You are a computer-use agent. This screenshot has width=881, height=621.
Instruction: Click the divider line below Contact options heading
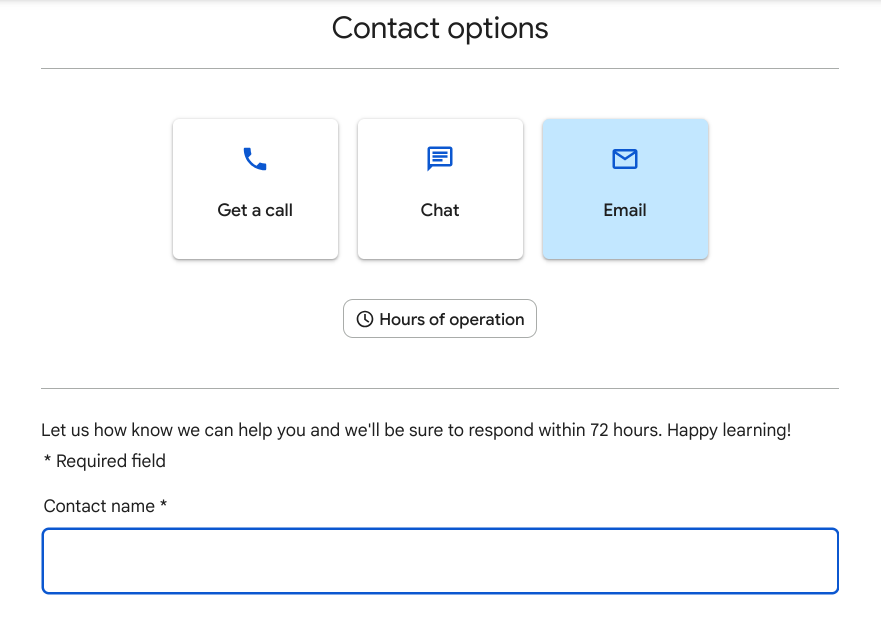pos(440,69)
